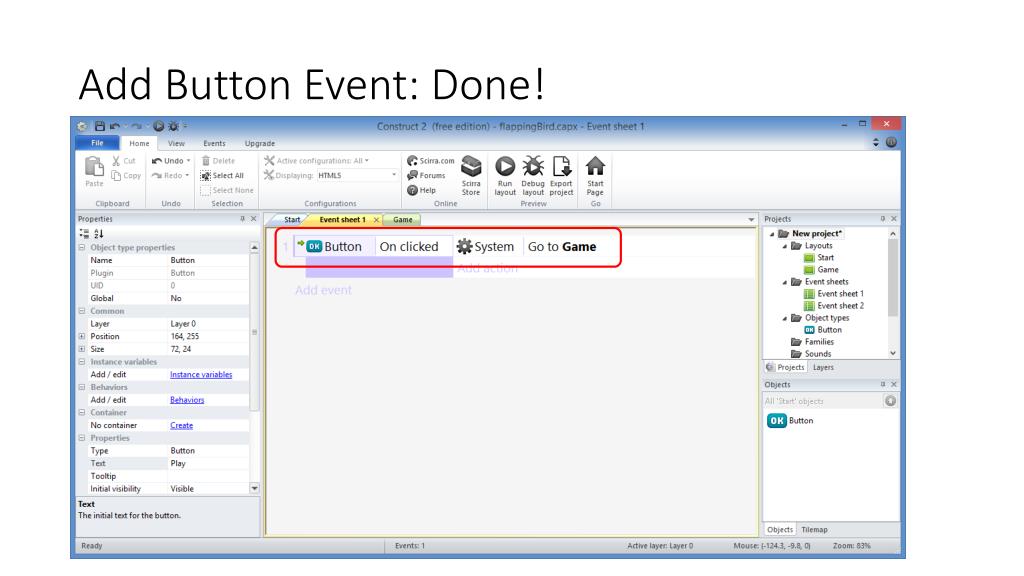The image size is (1024, 576).
Task: Switch to the Layers tab in Projects panel
Action: click(x=823, y=367)
